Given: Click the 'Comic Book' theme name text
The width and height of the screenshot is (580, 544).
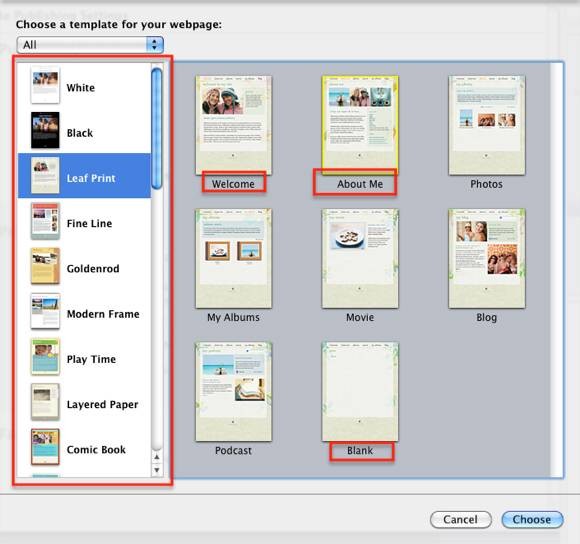Looking at the screenshot, I should coord(96,450).
